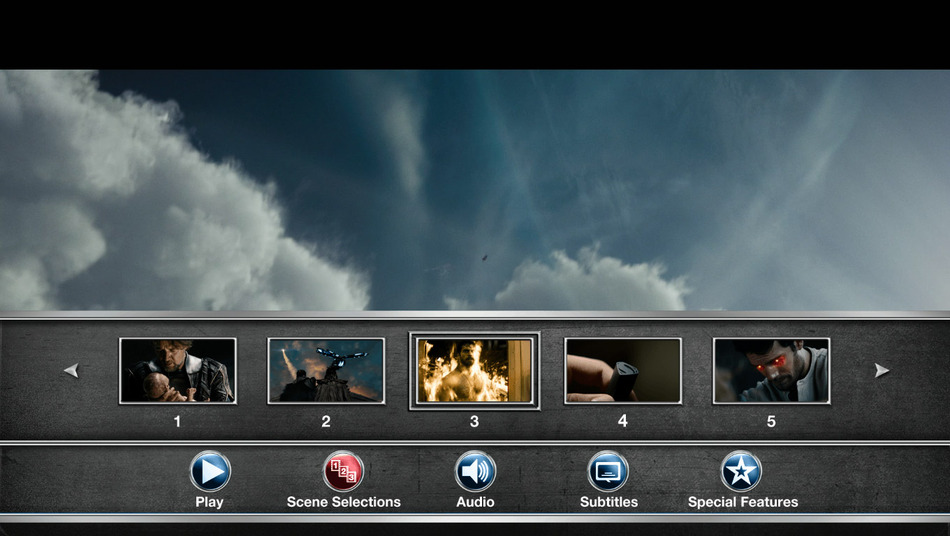Click the number 1 under the first scene

[178, 422]
